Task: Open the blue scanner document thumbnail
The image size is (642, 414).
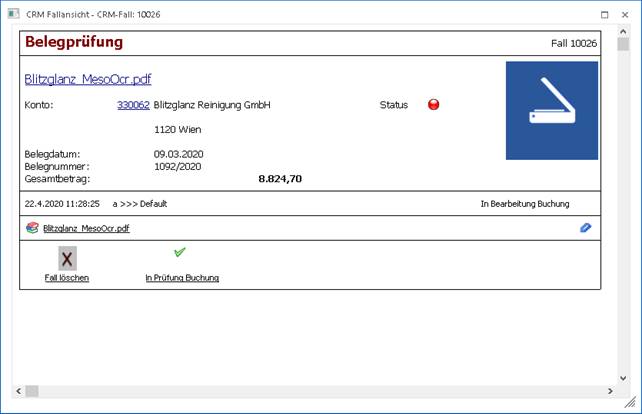Action: [x=551, y=110]
